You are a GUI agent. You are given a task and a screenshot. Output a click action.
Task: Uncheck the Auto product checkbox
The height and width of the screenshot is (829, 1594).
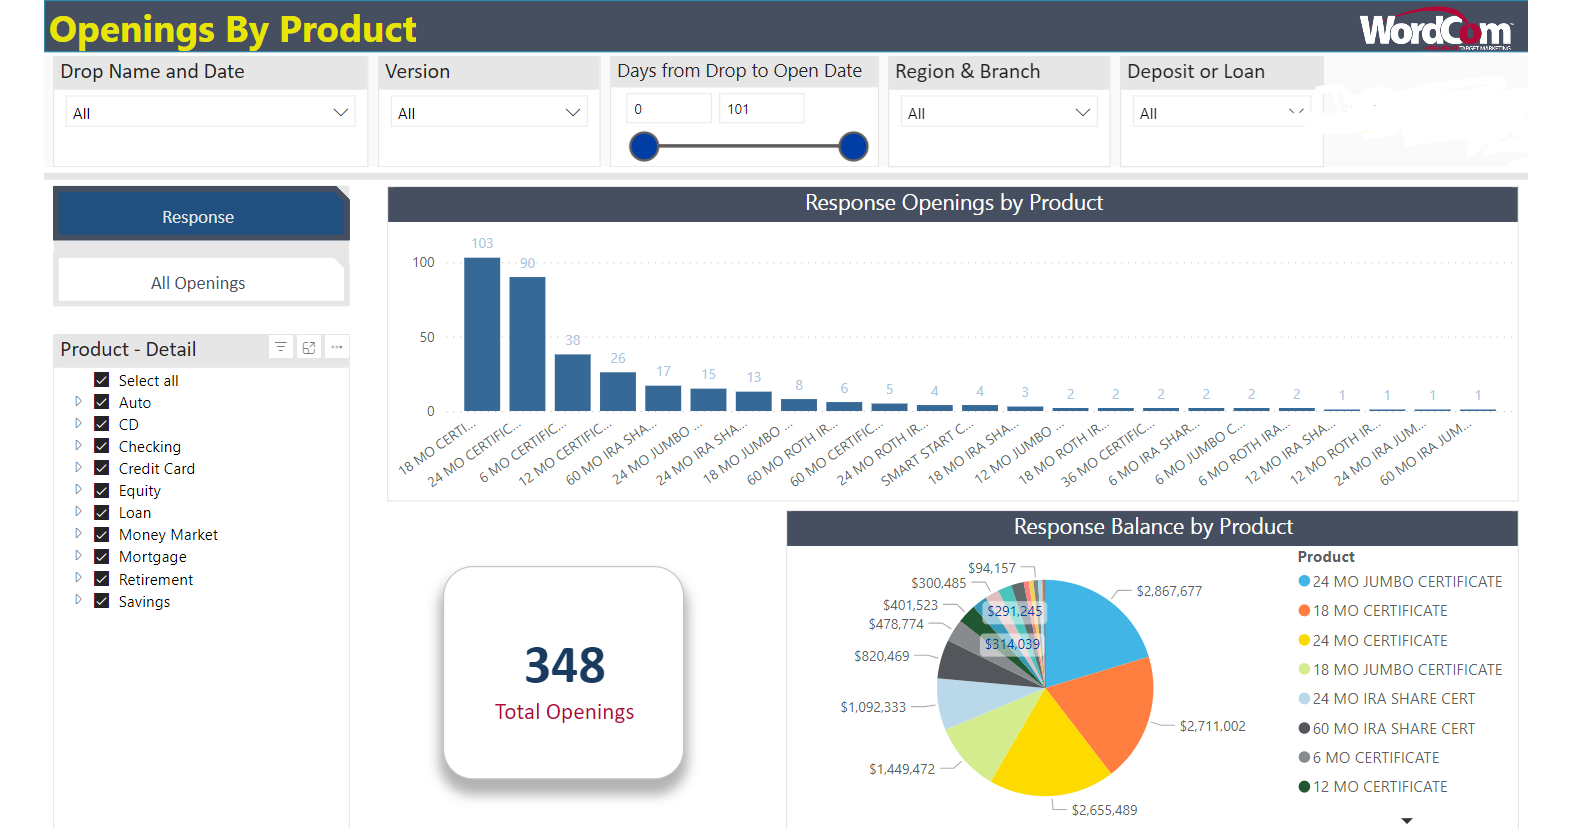[x=101, y=402]
